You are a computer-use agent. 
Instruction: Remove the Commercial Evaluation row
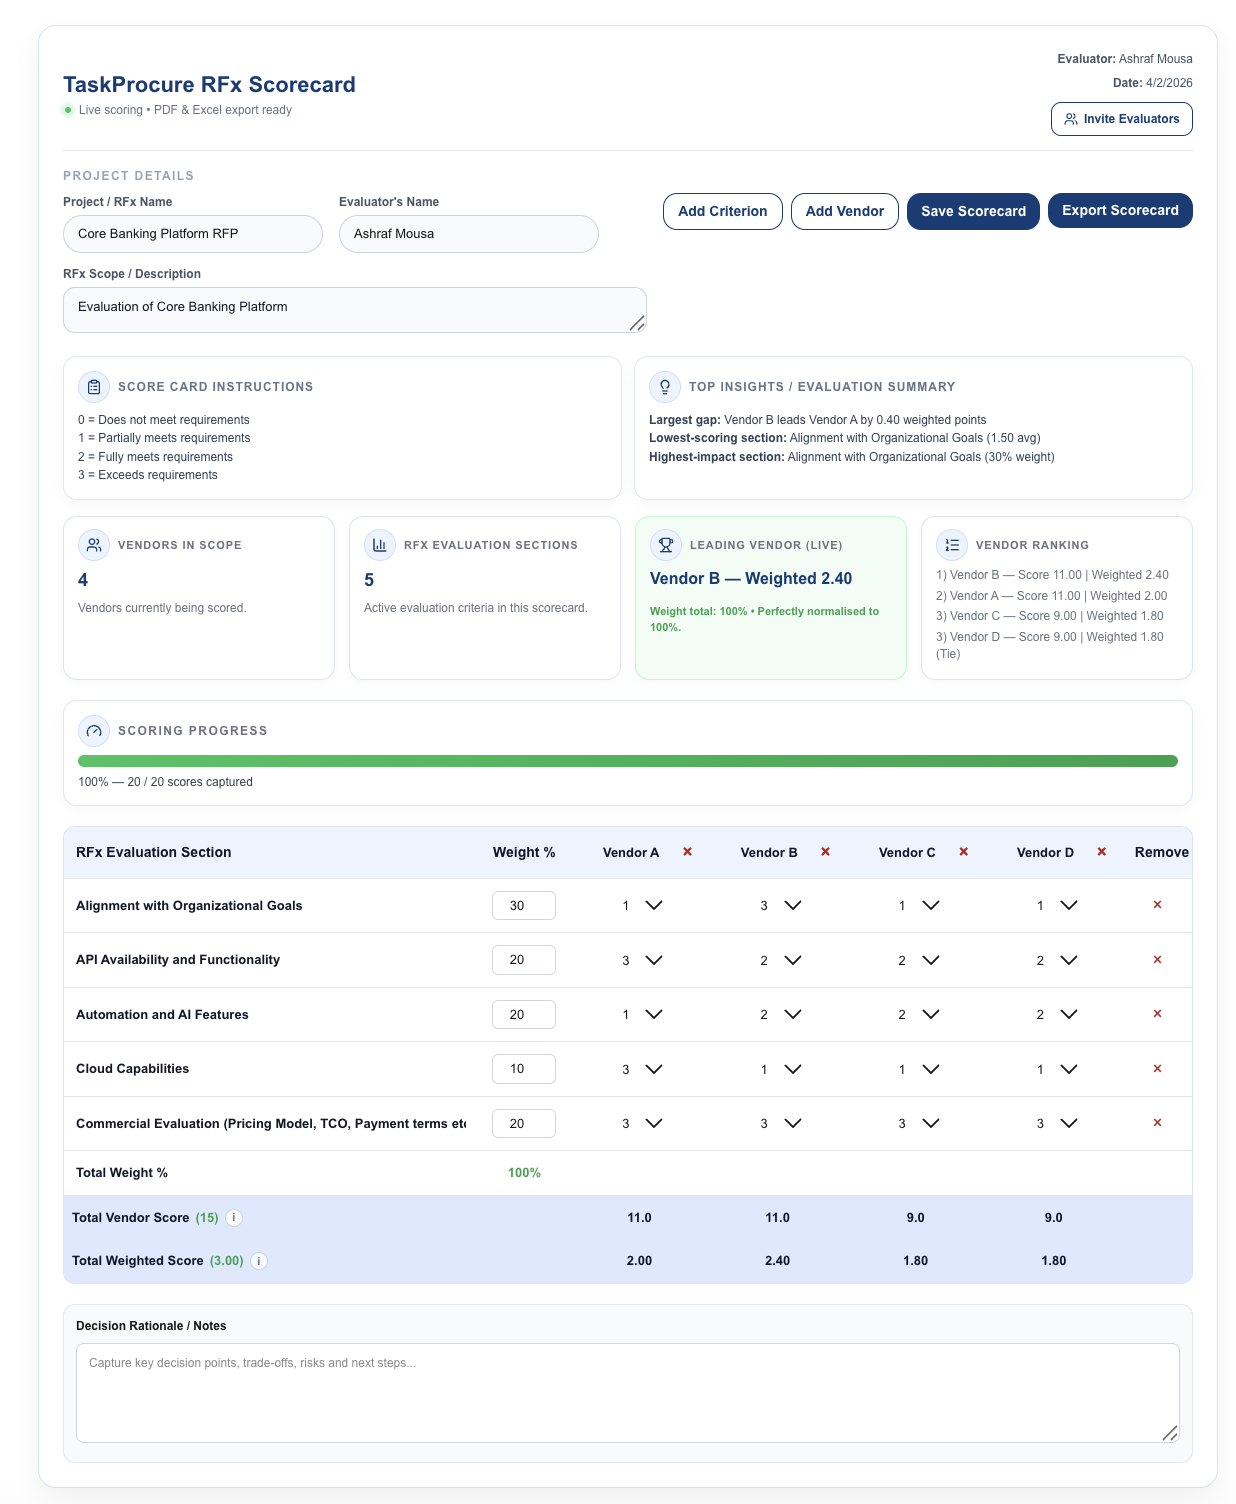(x=1157, y=1123)
